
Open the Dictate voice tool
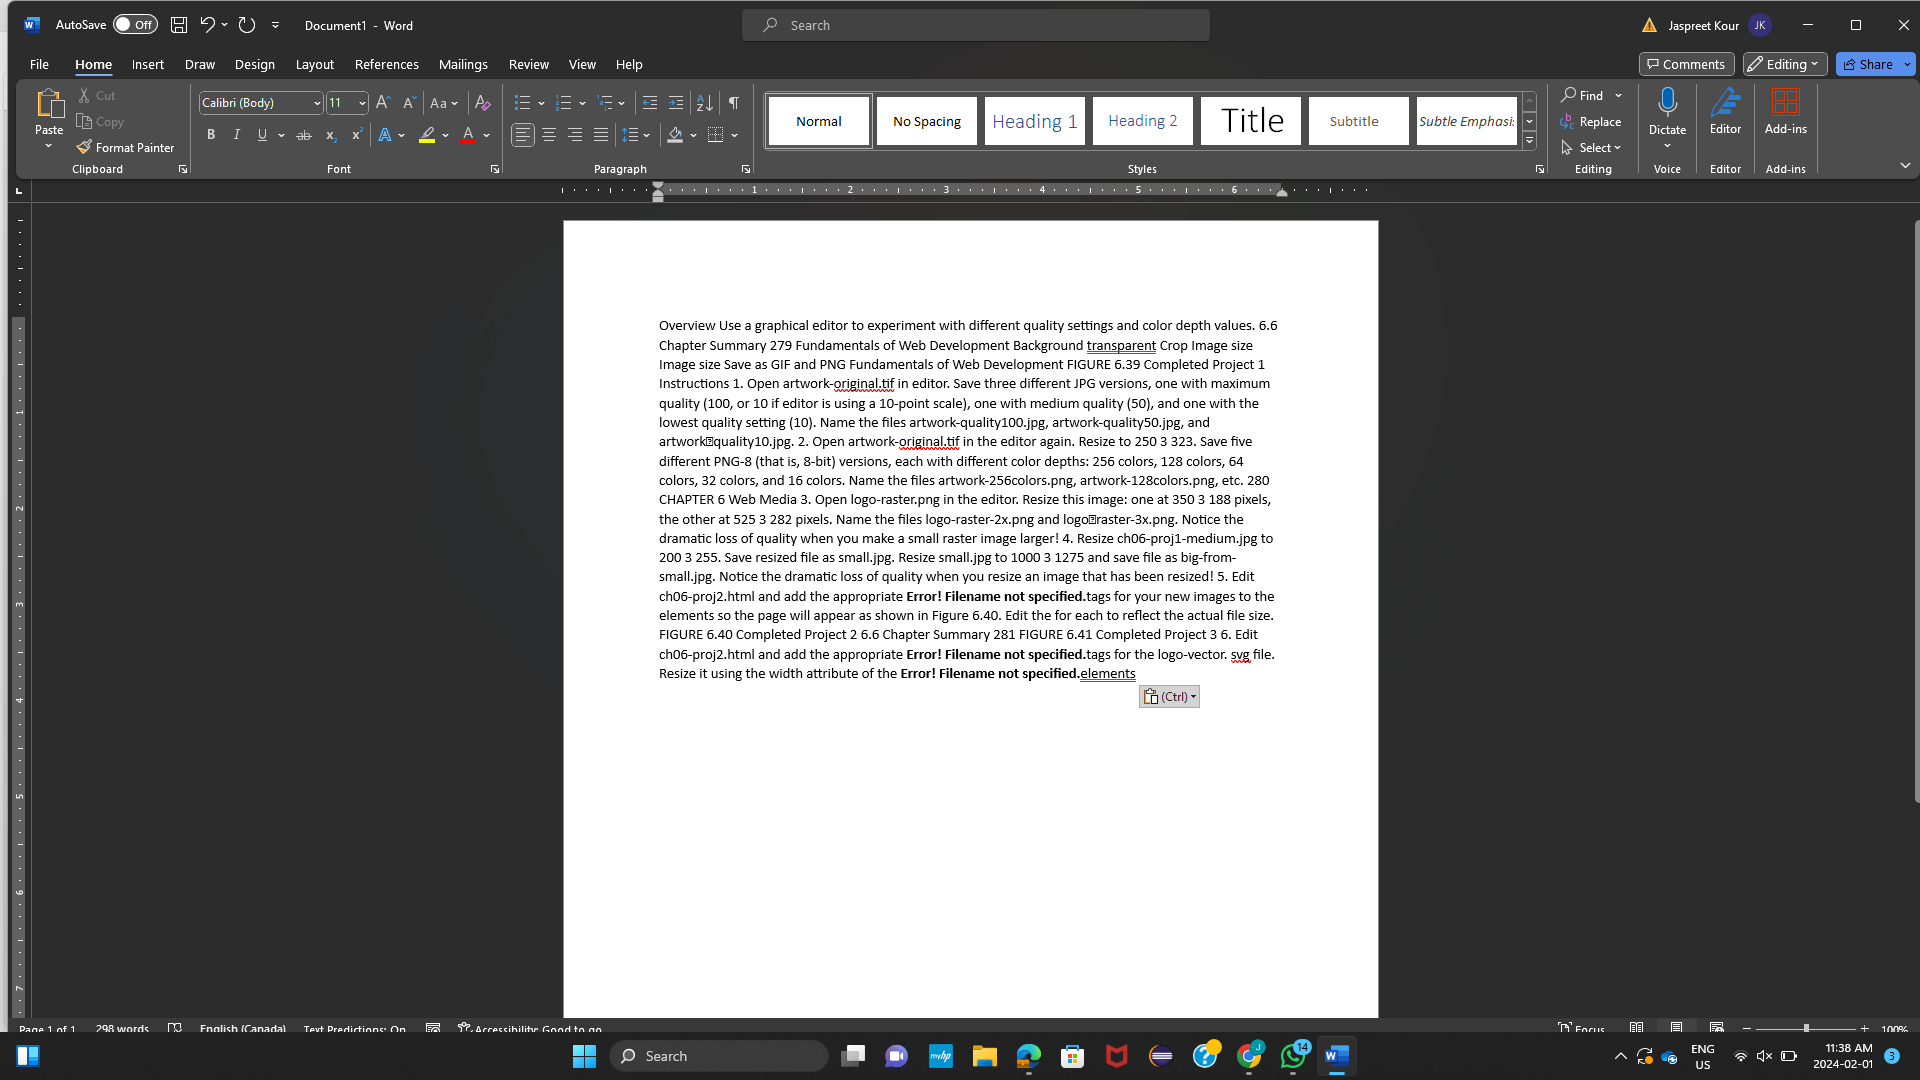coord(1666,110)
